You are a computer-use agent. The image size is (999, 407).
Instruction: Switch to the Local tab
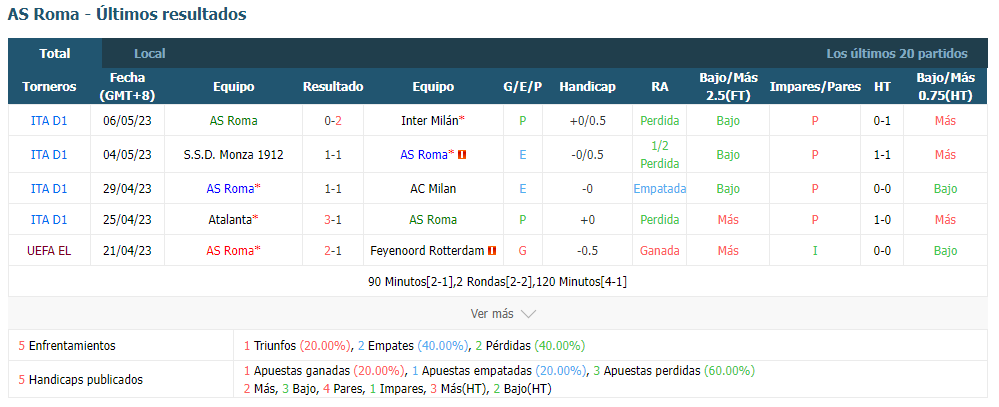pos(150,54)
